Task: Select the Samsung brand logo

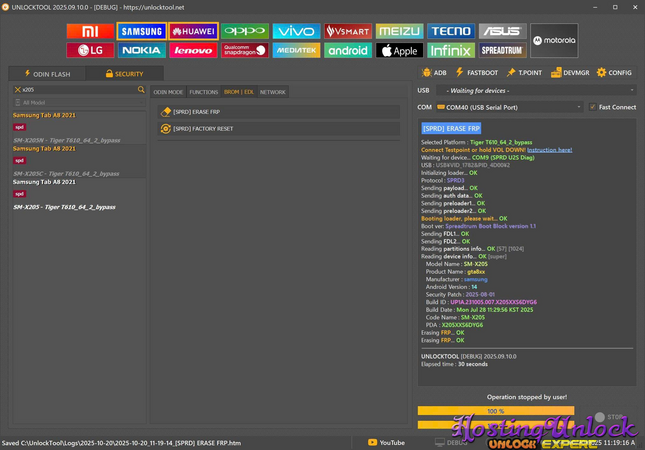Action: click(x=141, y=31)
